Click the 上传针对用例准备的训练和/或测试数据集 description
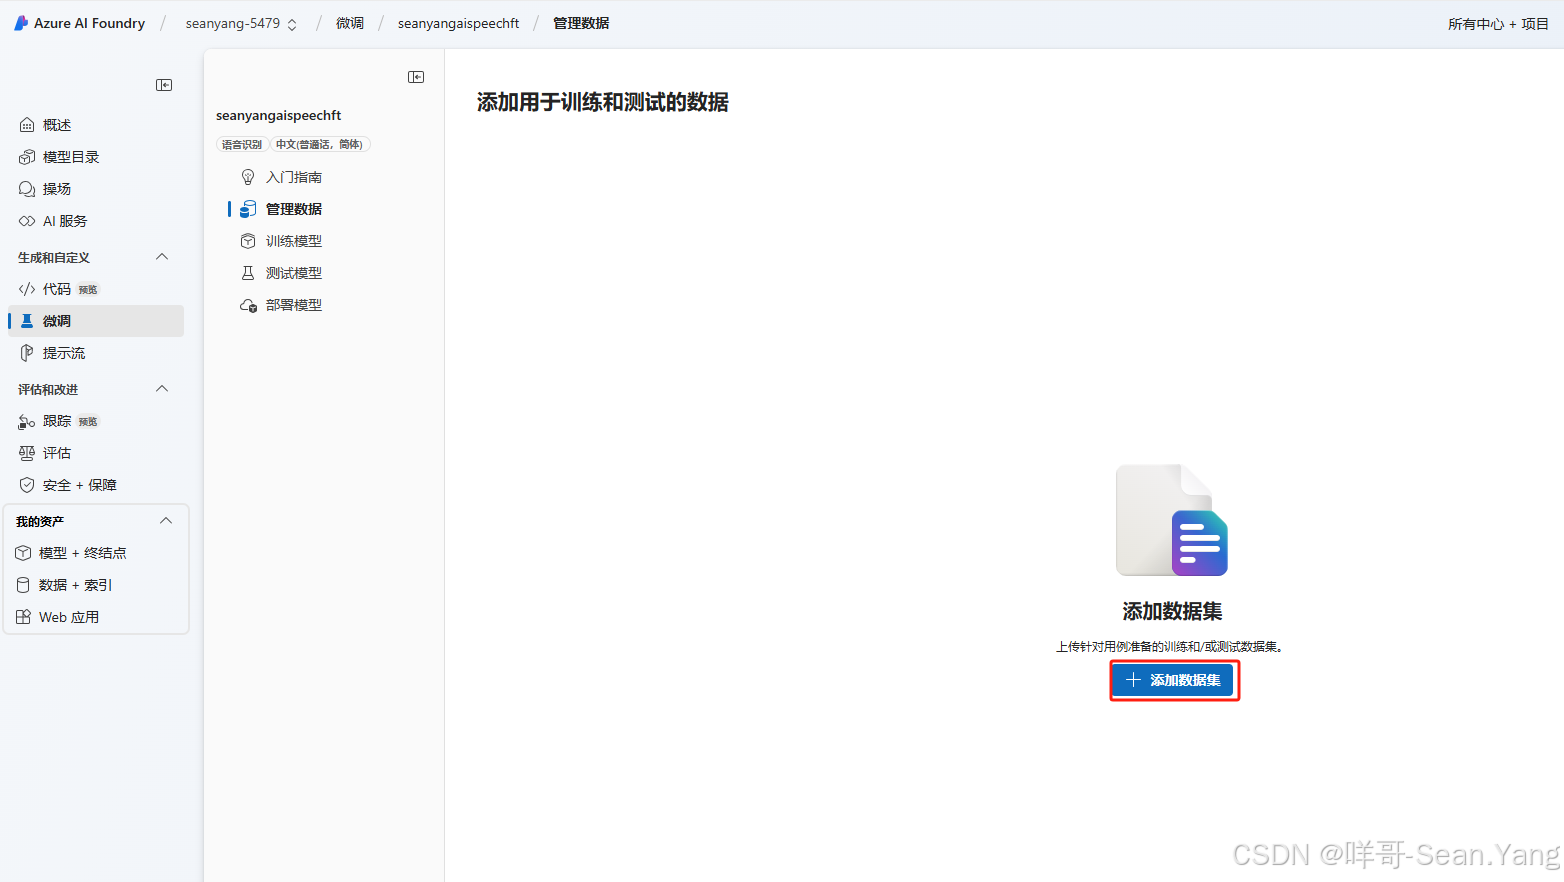Viewport: 1564px width, 882px height. (x=1170, y=647)
